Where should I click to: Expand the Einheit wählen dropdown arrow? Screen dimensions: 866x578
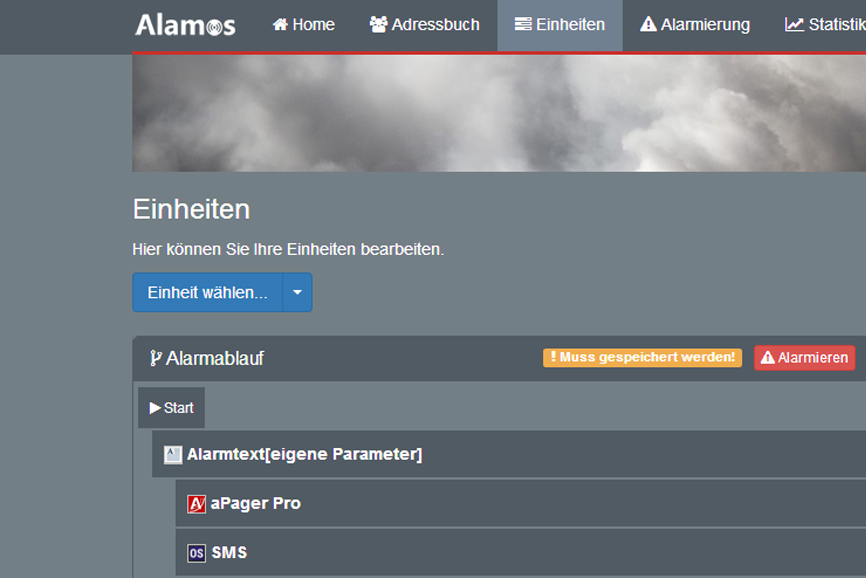pyautogui.click(x=298, y=292)
